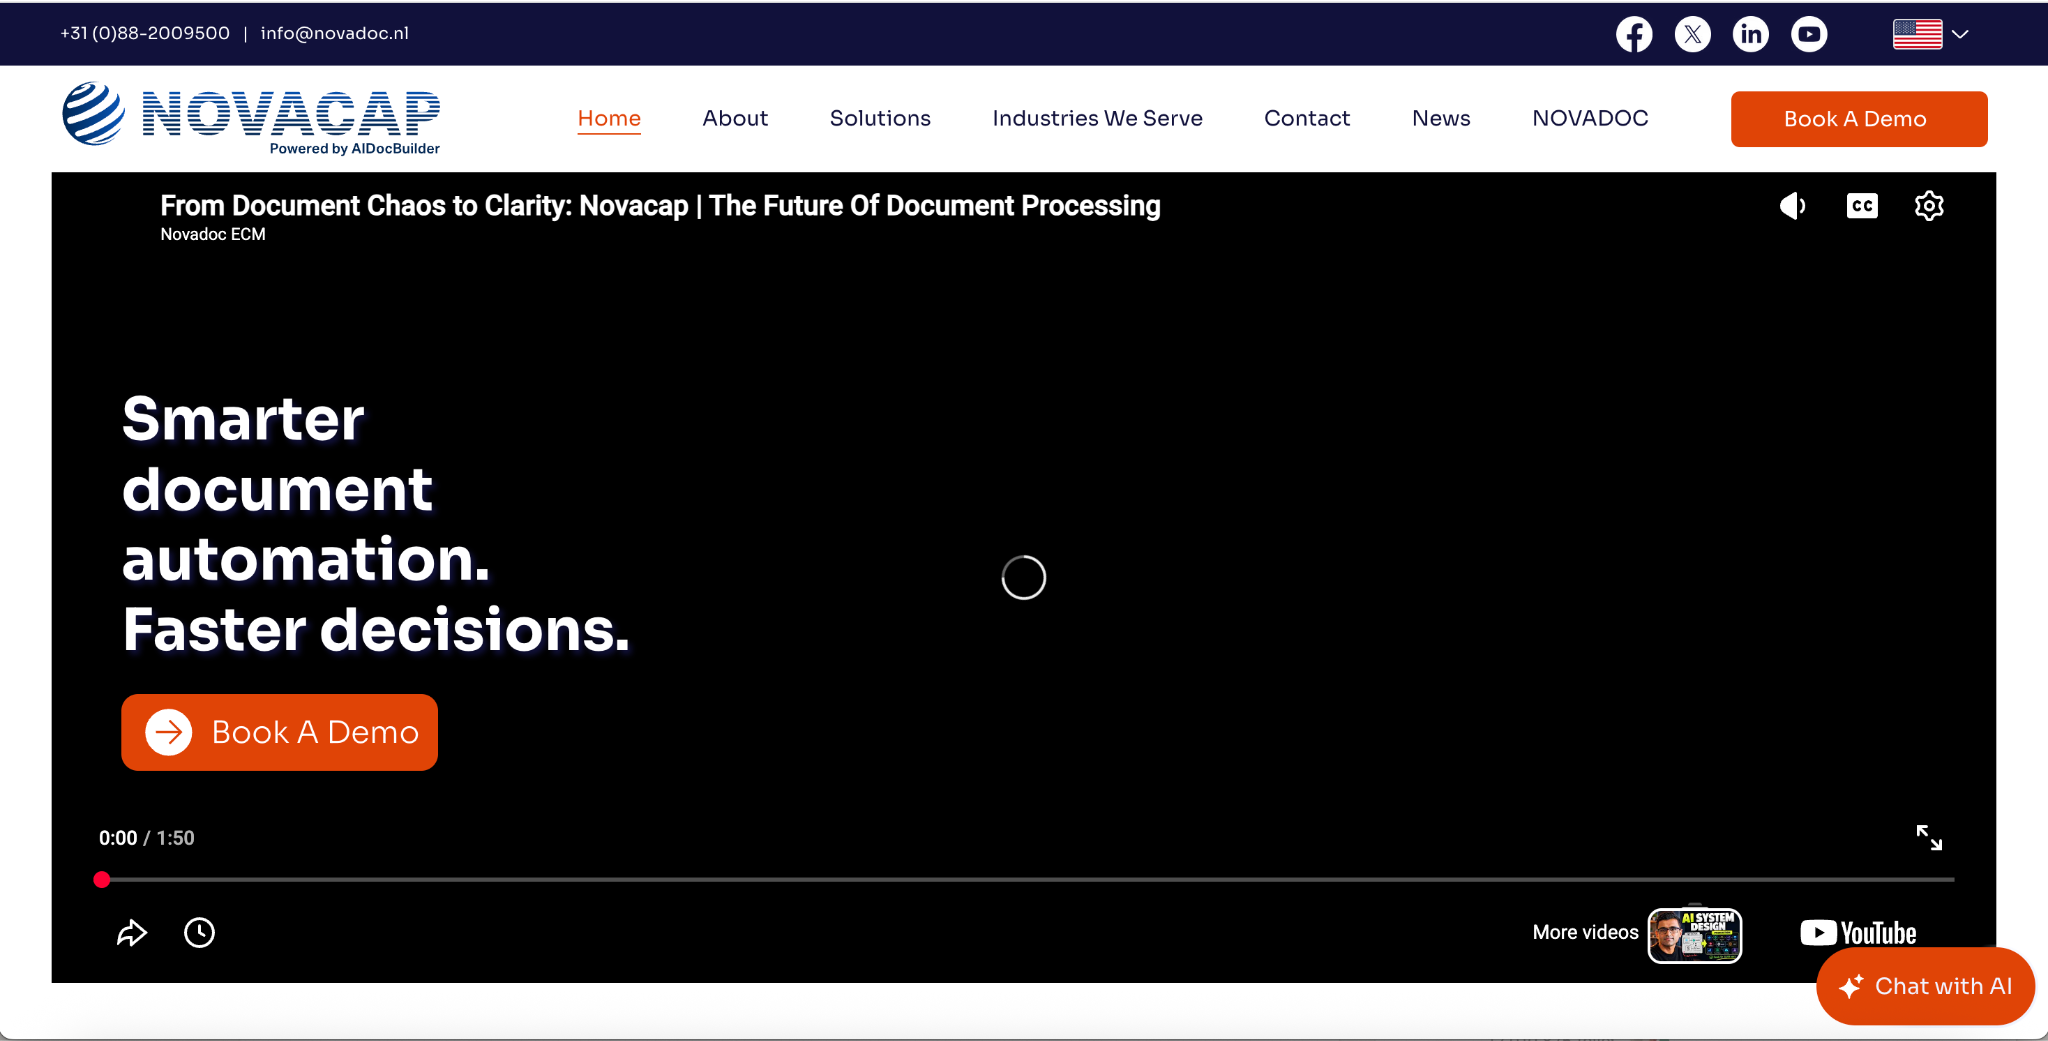Open the YouTube social icon in header
Image resolution: width=2048 pixels, height=1041 pixels.
click(1809, 34)
